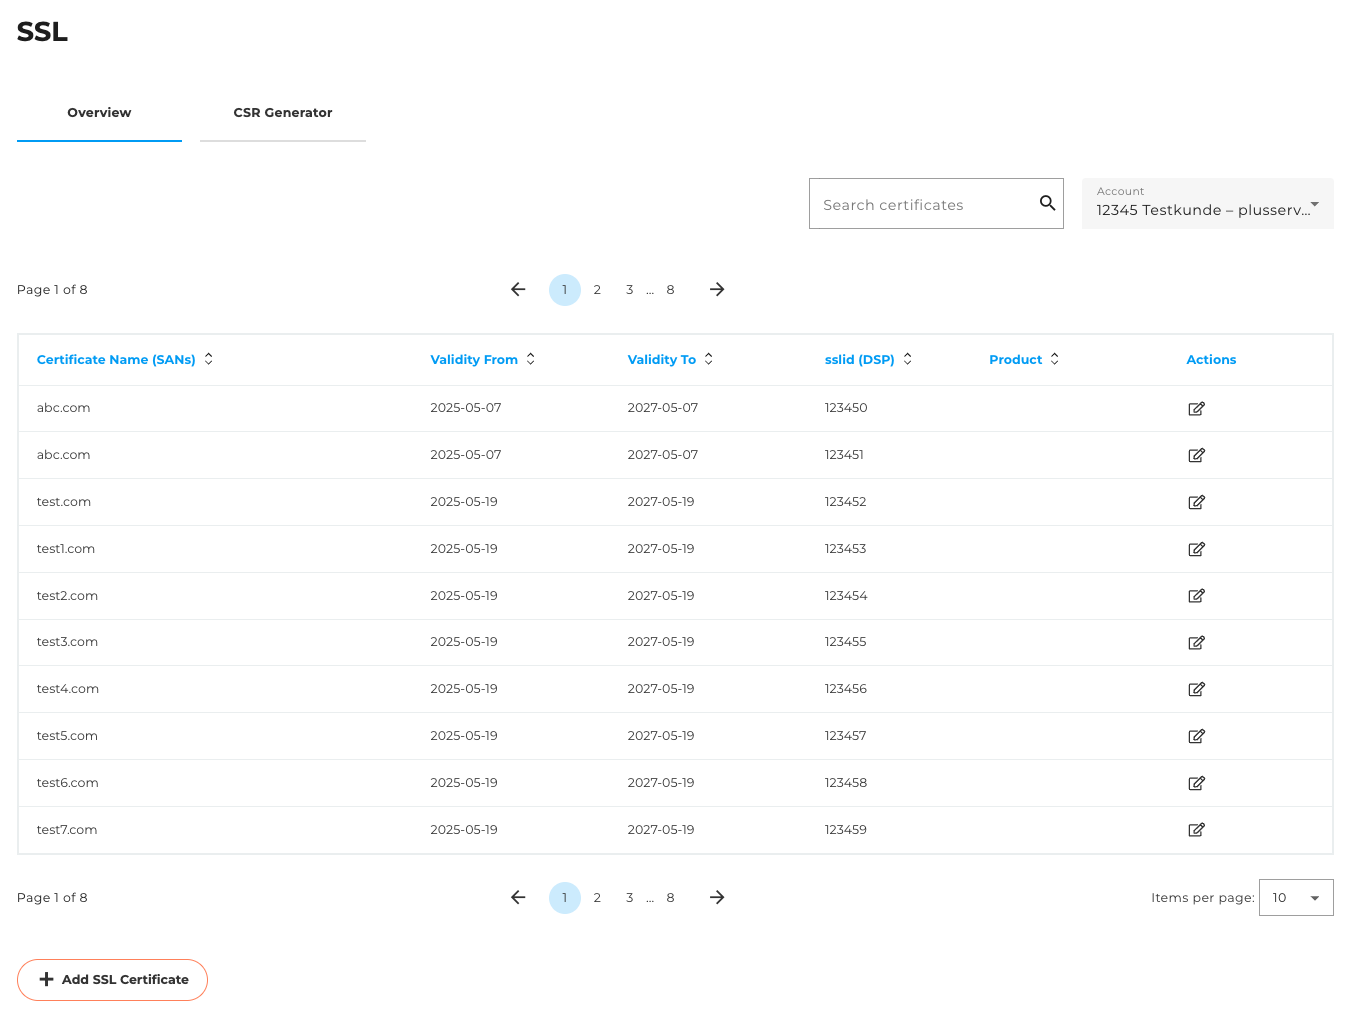Image resolution: width=1351 pixels, height=1023 pixels.
Task: Edit the test.com certificate
Action: 1196,502
